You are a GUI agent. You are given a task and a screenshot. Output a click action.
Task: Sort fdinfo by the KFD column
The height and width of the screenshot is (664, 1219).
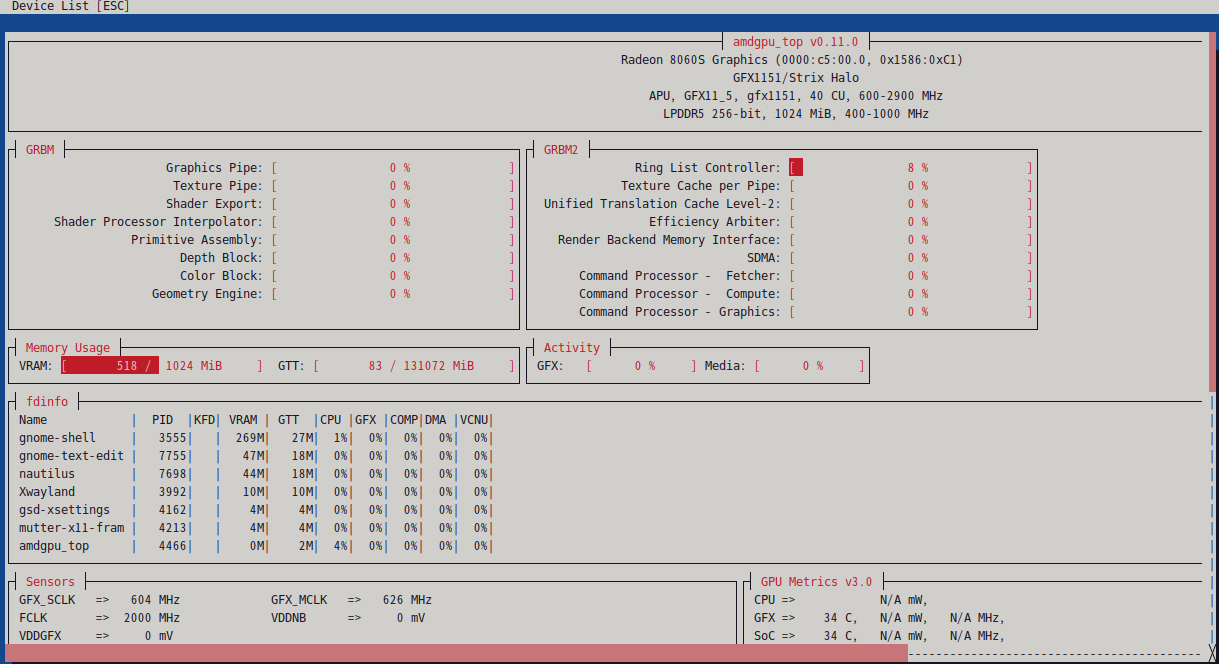[204, 420]
